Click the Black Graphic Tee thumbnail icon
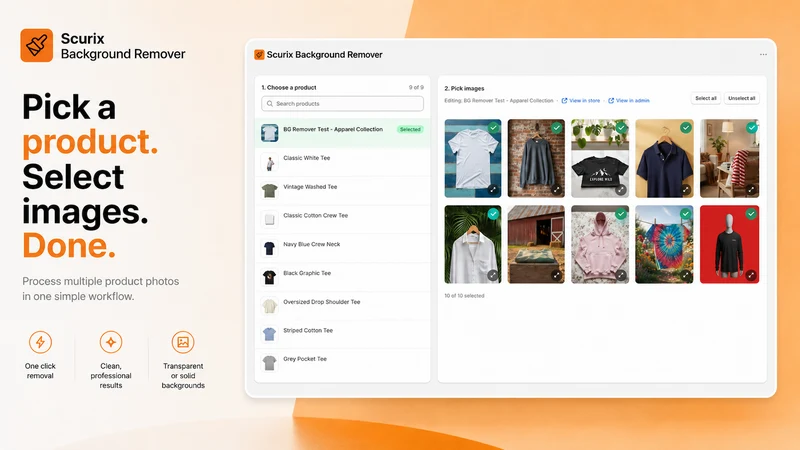The height and width of the screenshot is (450, 800). click(x=269, y=277)
